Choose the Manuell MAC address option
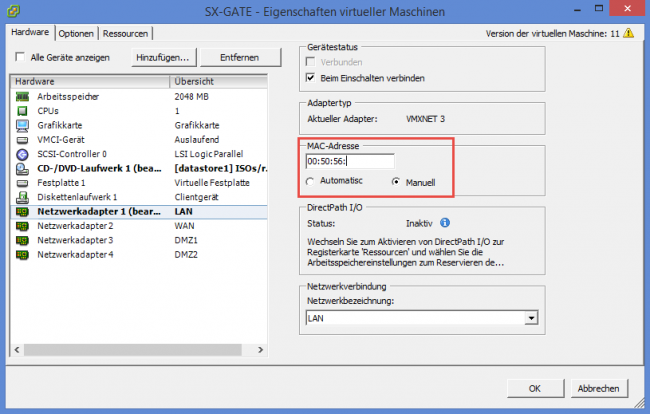This screenshot has width=650, height=414. coord(397,182)
